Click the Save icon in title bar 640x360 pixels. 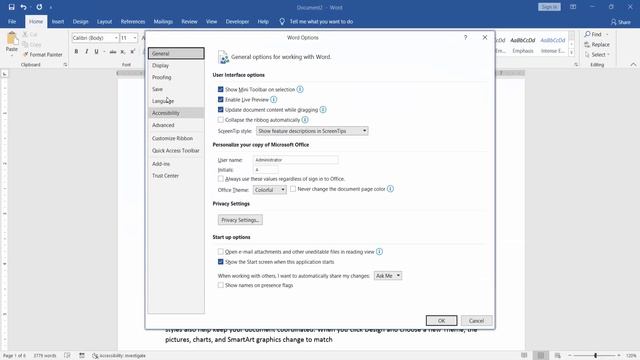[11, 7]
